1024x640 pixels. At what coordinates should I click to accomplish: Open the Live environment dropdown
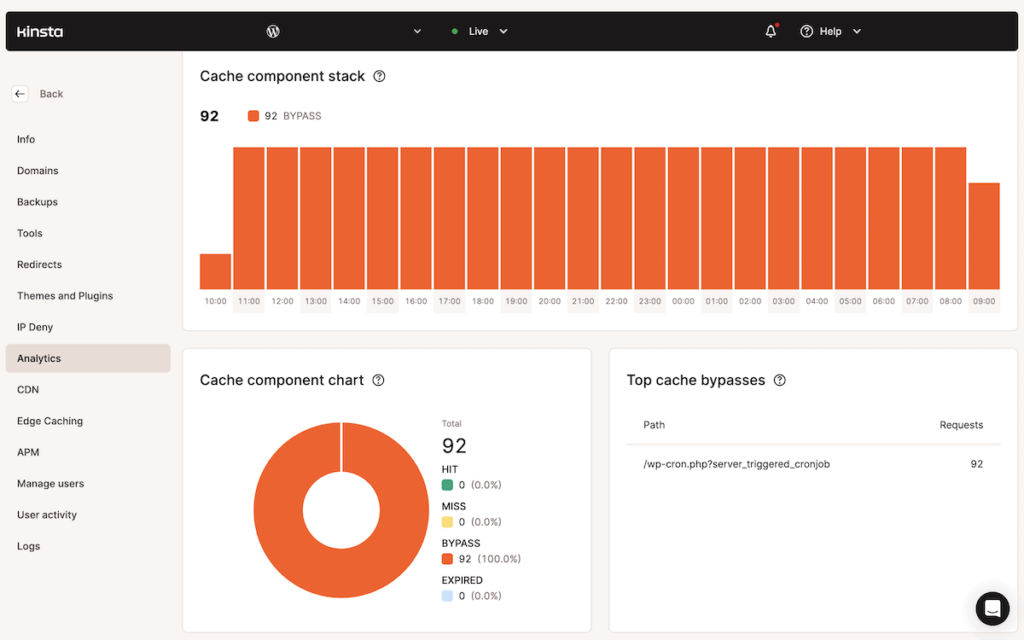click(480, 31)
